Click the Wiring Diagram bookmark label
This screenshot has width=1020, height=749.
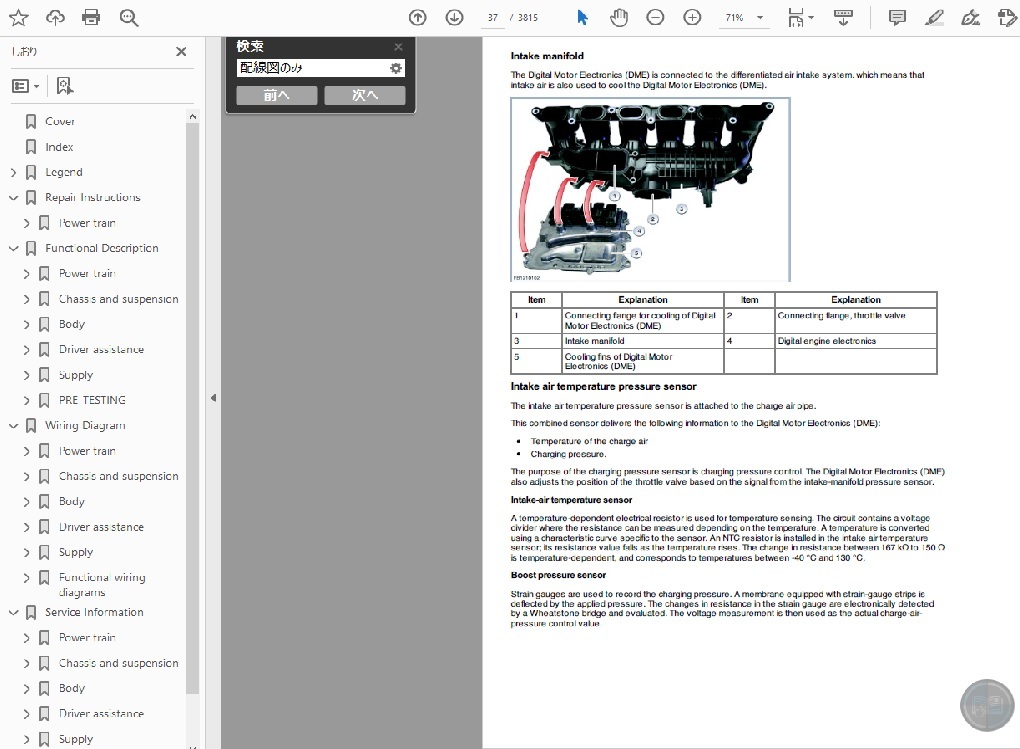coord(85,426)
